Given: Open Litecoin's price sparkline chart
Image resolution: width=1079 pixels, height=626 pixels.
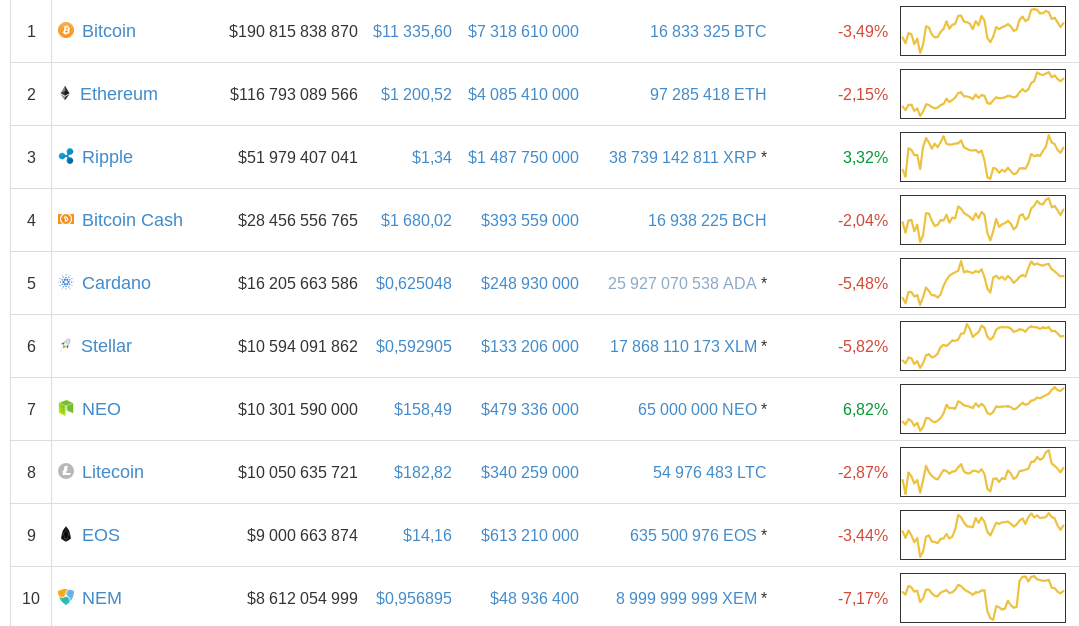Looking at the screenshot, I should (x=983, y=472).
